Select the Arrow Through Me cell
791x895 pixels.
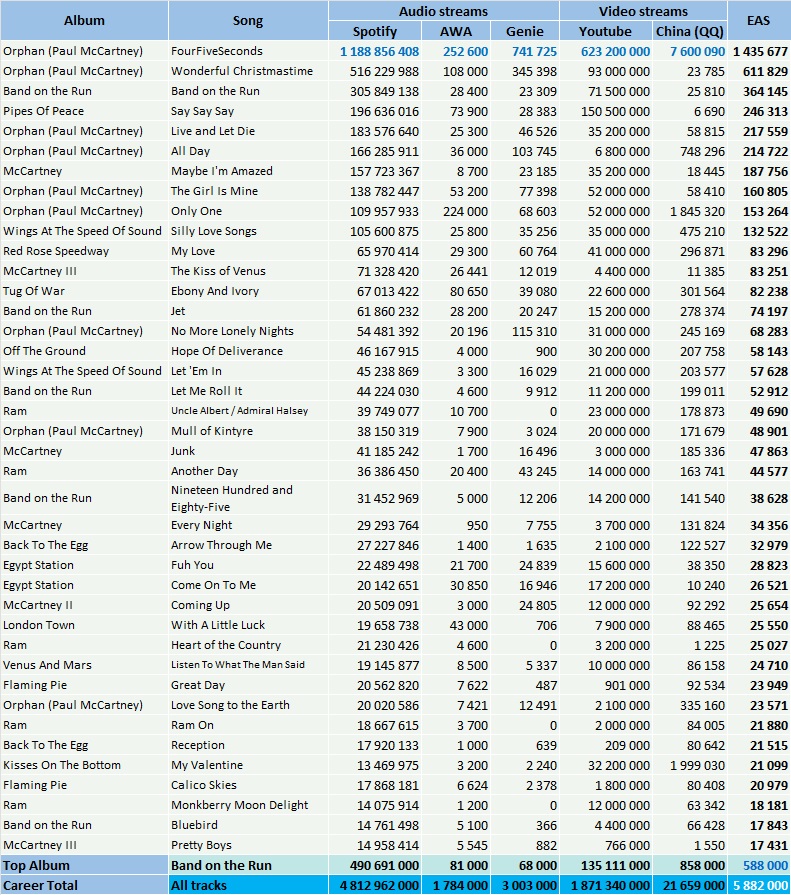[248, 545]
